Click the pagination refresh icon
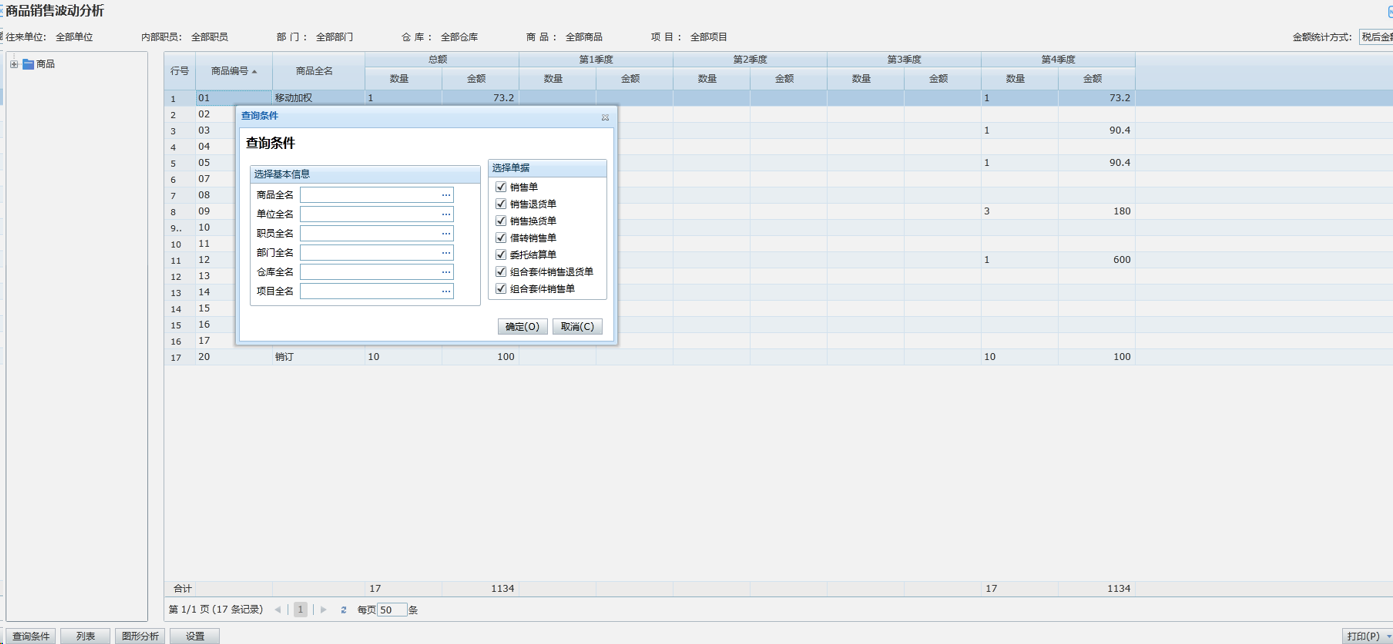The image size is (1393, 644). (343, 610)
